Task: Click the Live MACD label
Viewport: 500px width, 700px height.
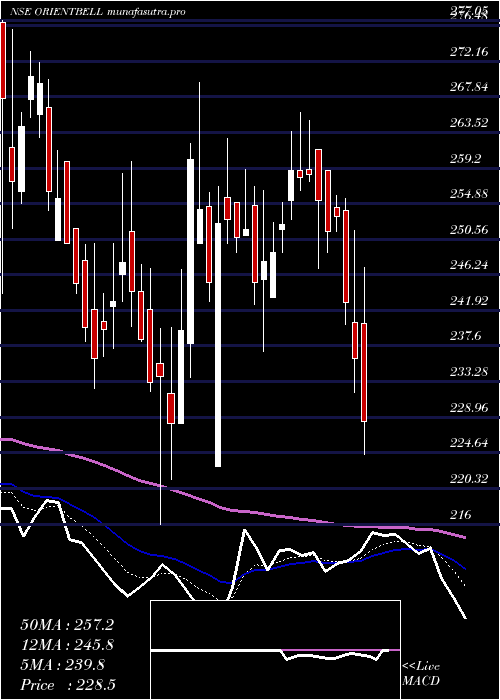Action: [421, 673]
